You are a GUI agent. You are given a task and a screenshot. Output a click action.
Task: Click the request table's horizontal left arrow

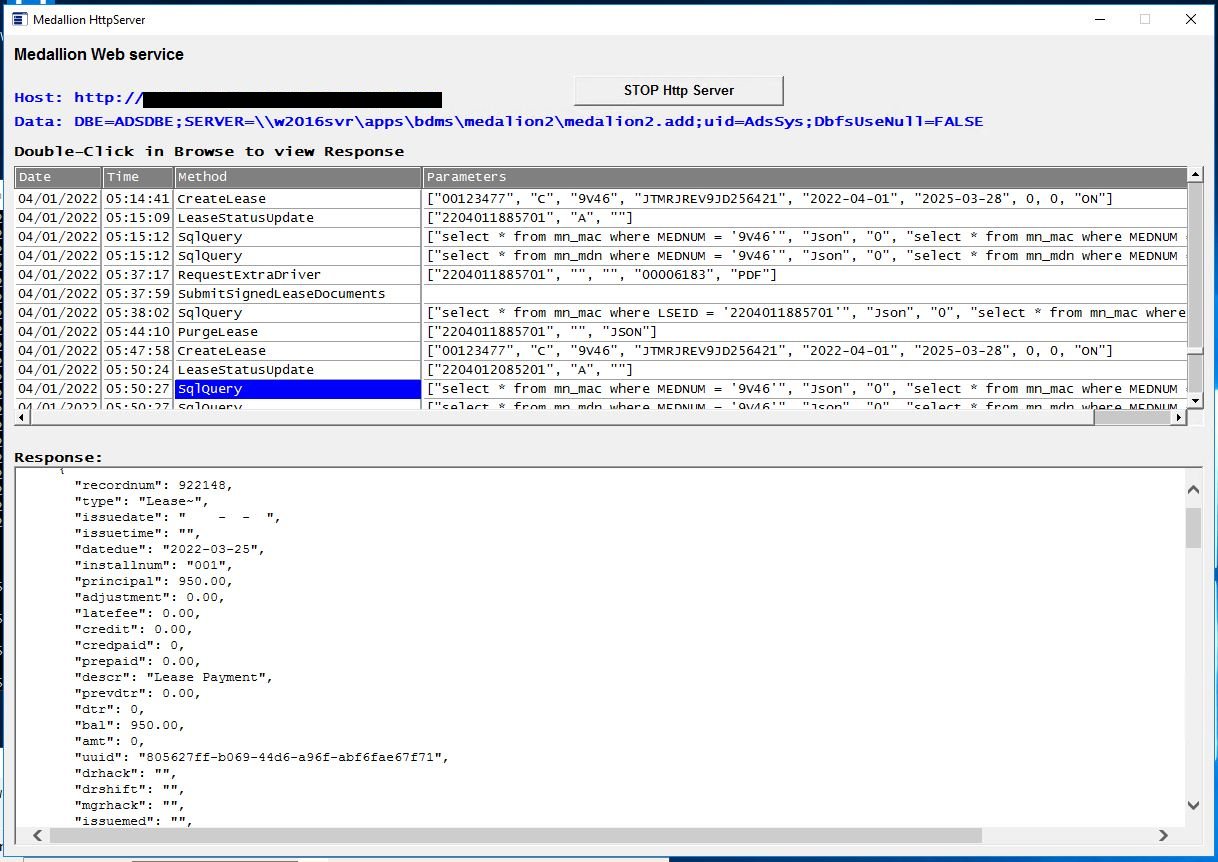(x=23, y=417)
